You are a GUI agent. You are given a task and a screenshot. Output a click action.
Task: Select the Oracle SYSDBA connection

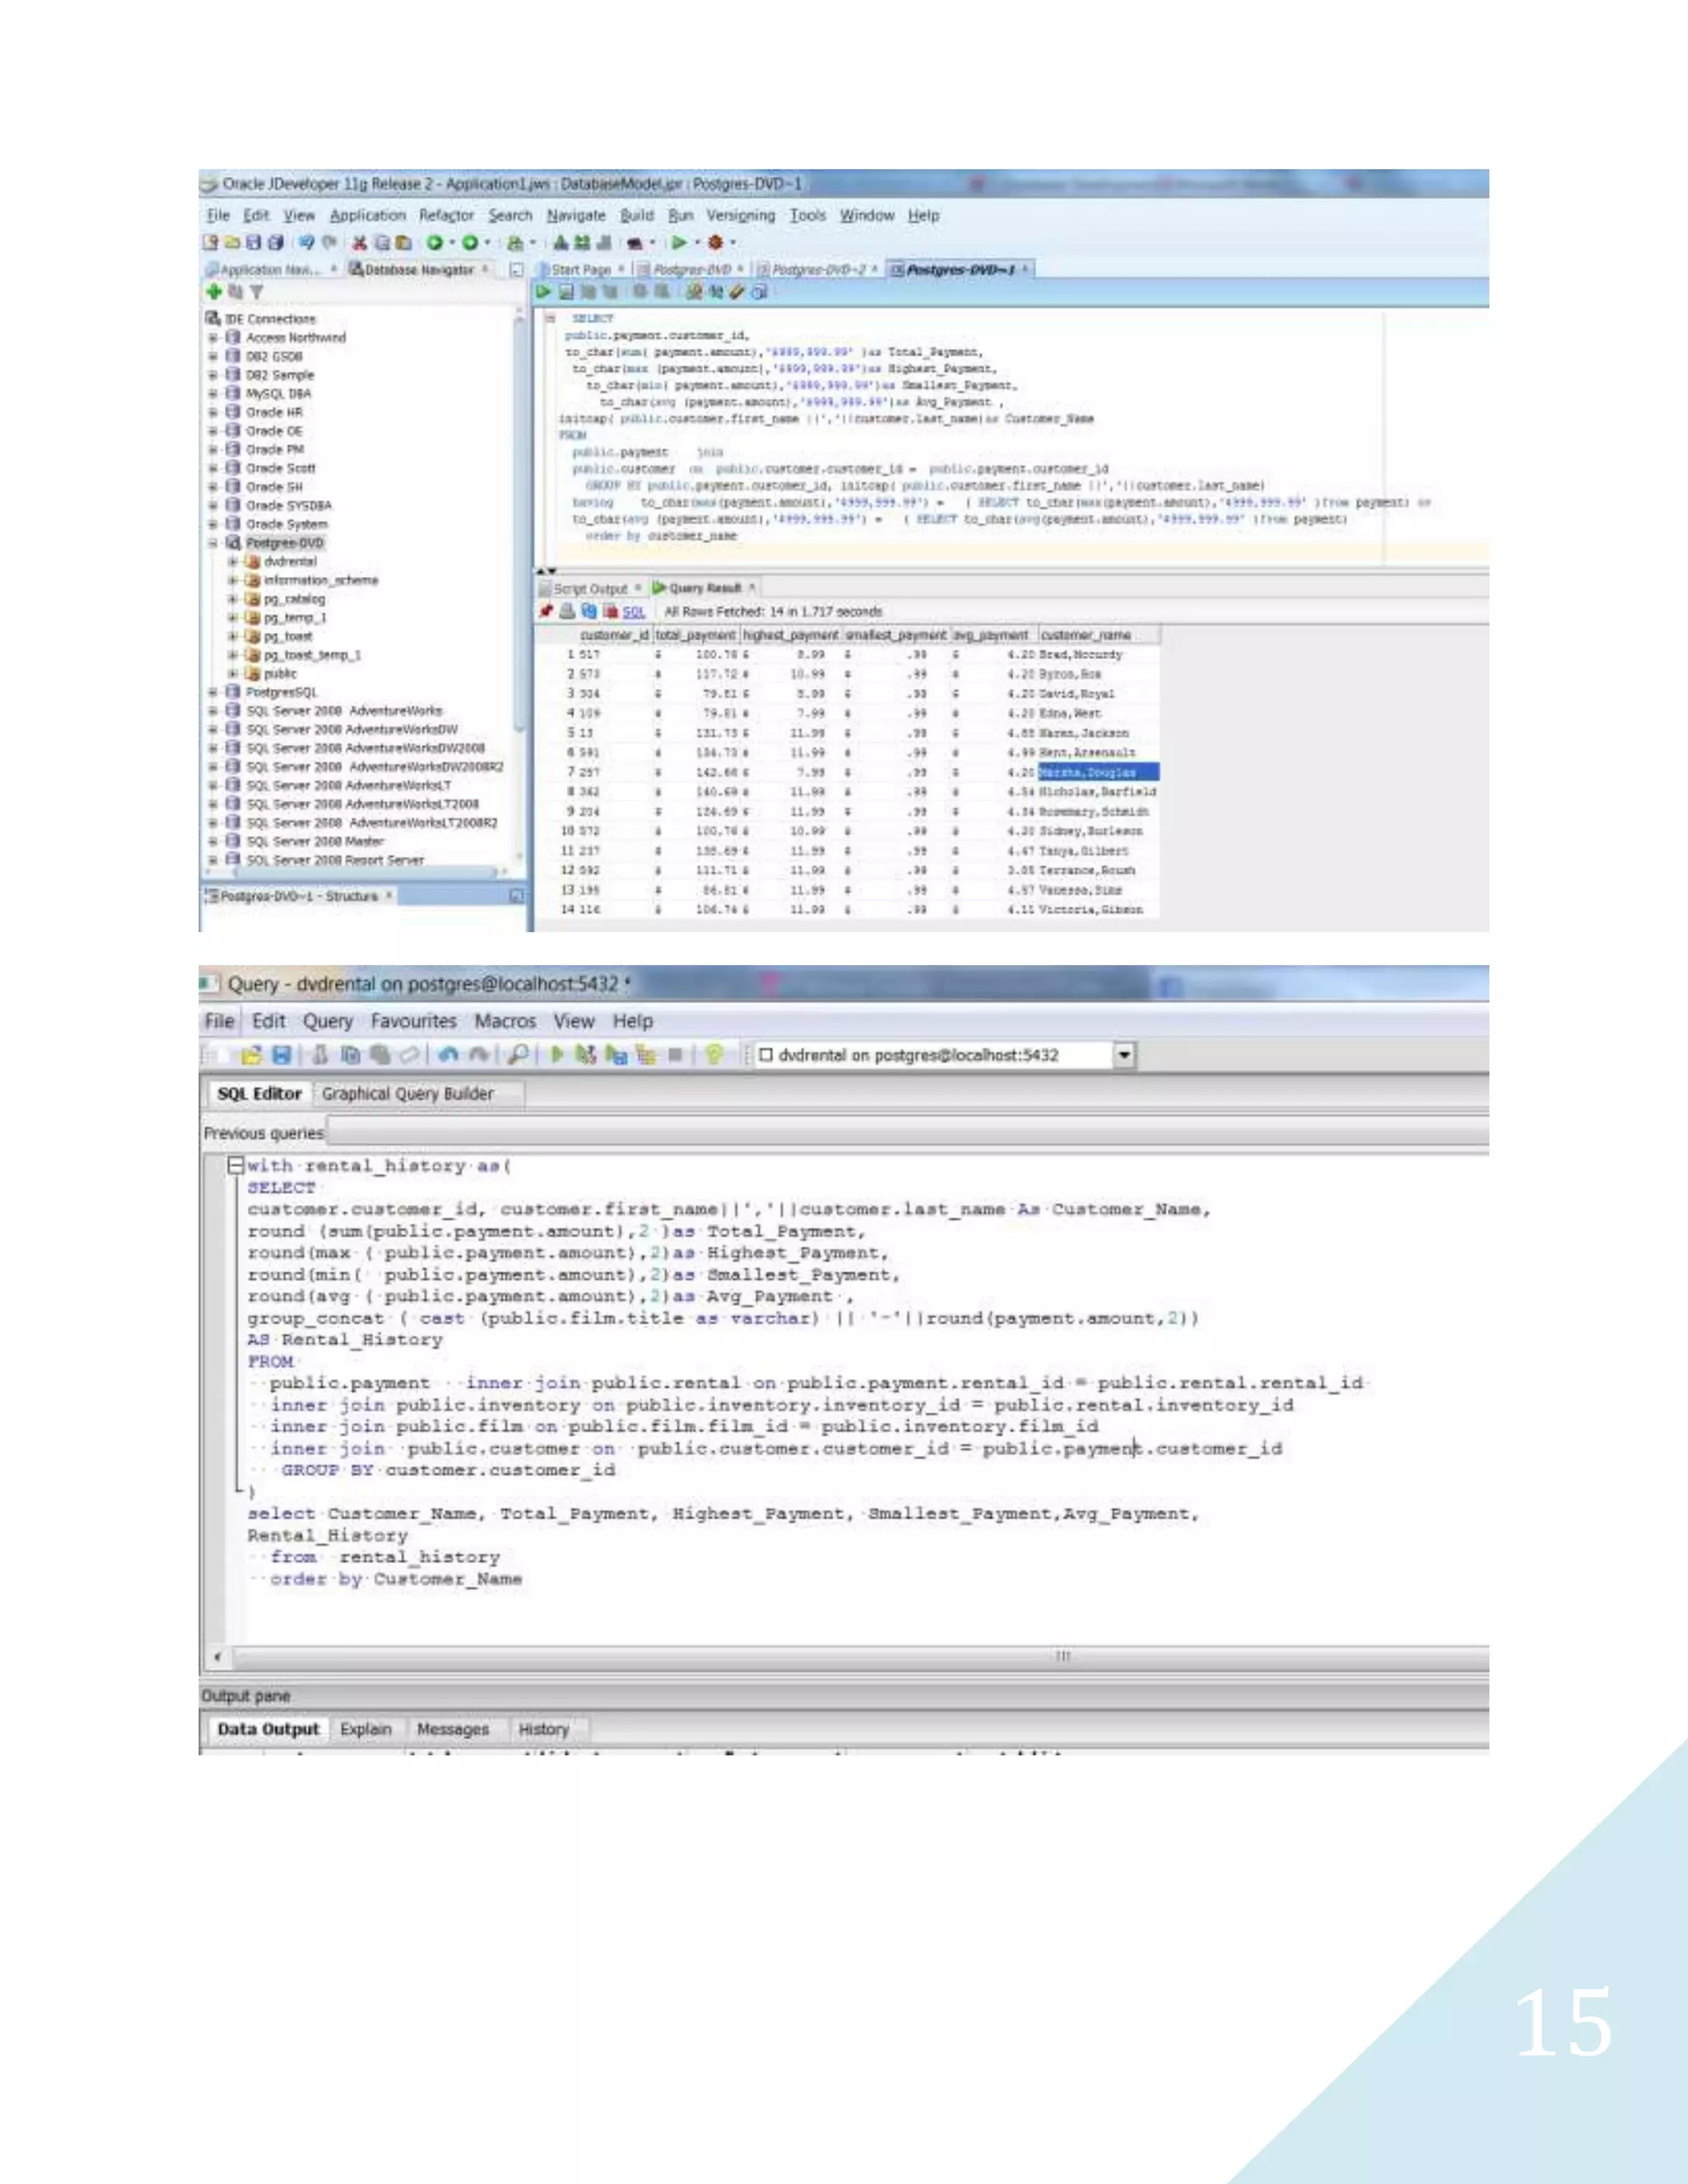(288, 506)
